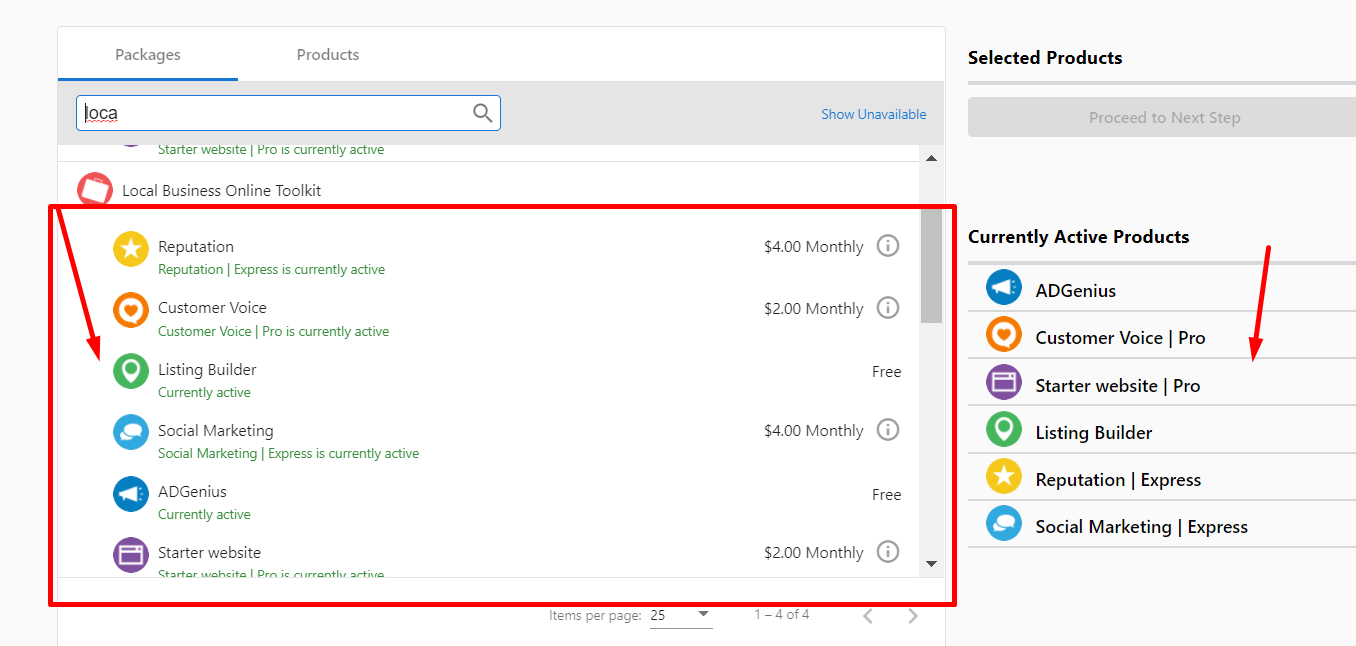This screenshot has height=646, width=1356.
Task: Click 'Listing Builder' text in Currently Active Products
Action: (x=1094, y=433)
